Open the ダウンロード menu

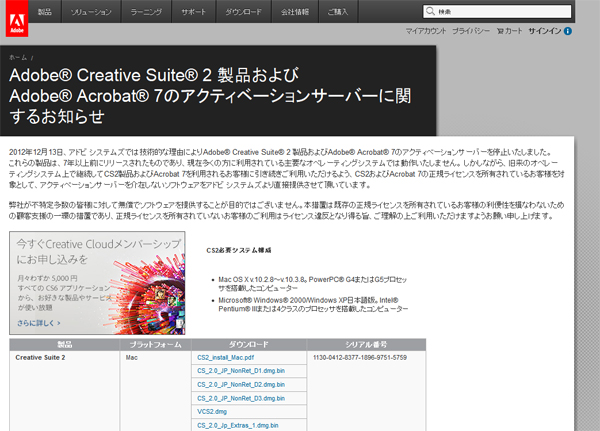(243, 11)
